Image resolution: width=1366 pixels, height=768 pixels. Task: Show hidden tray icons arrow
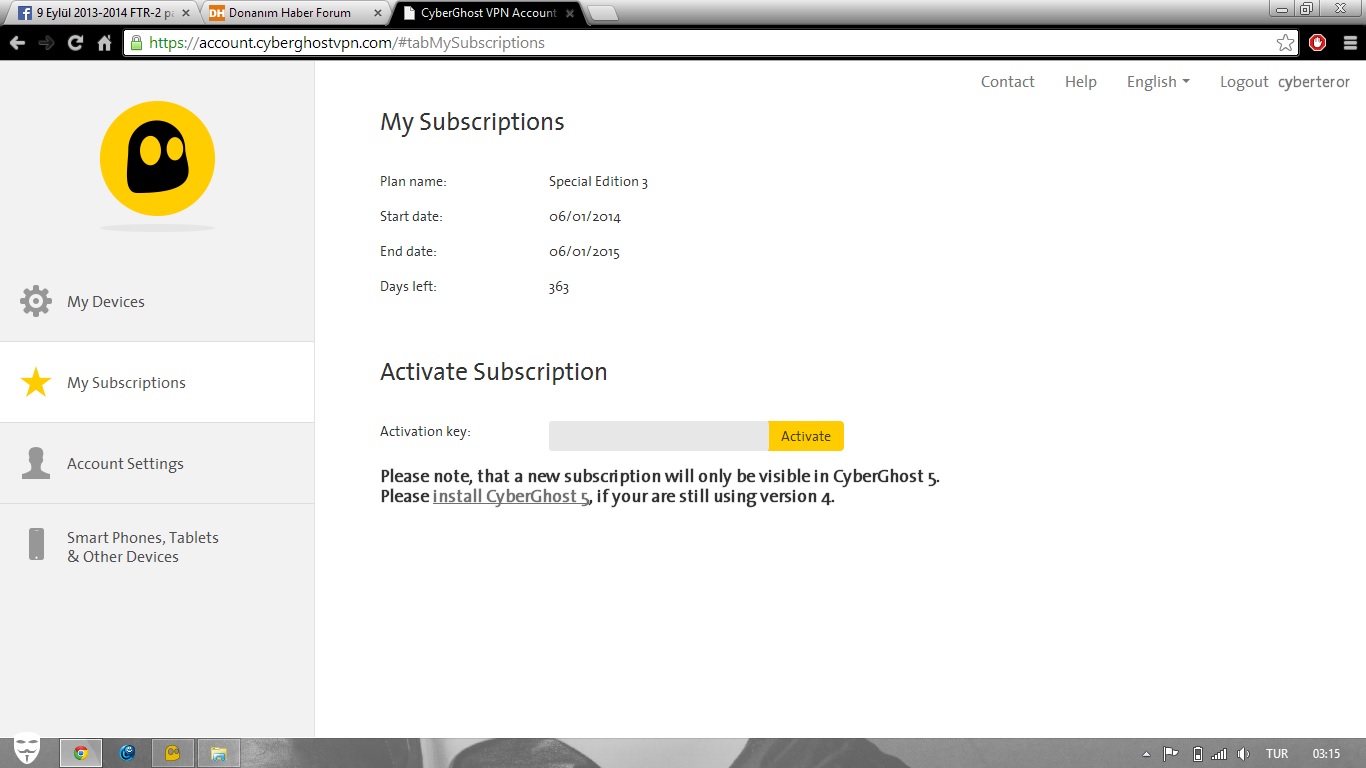1146,754
